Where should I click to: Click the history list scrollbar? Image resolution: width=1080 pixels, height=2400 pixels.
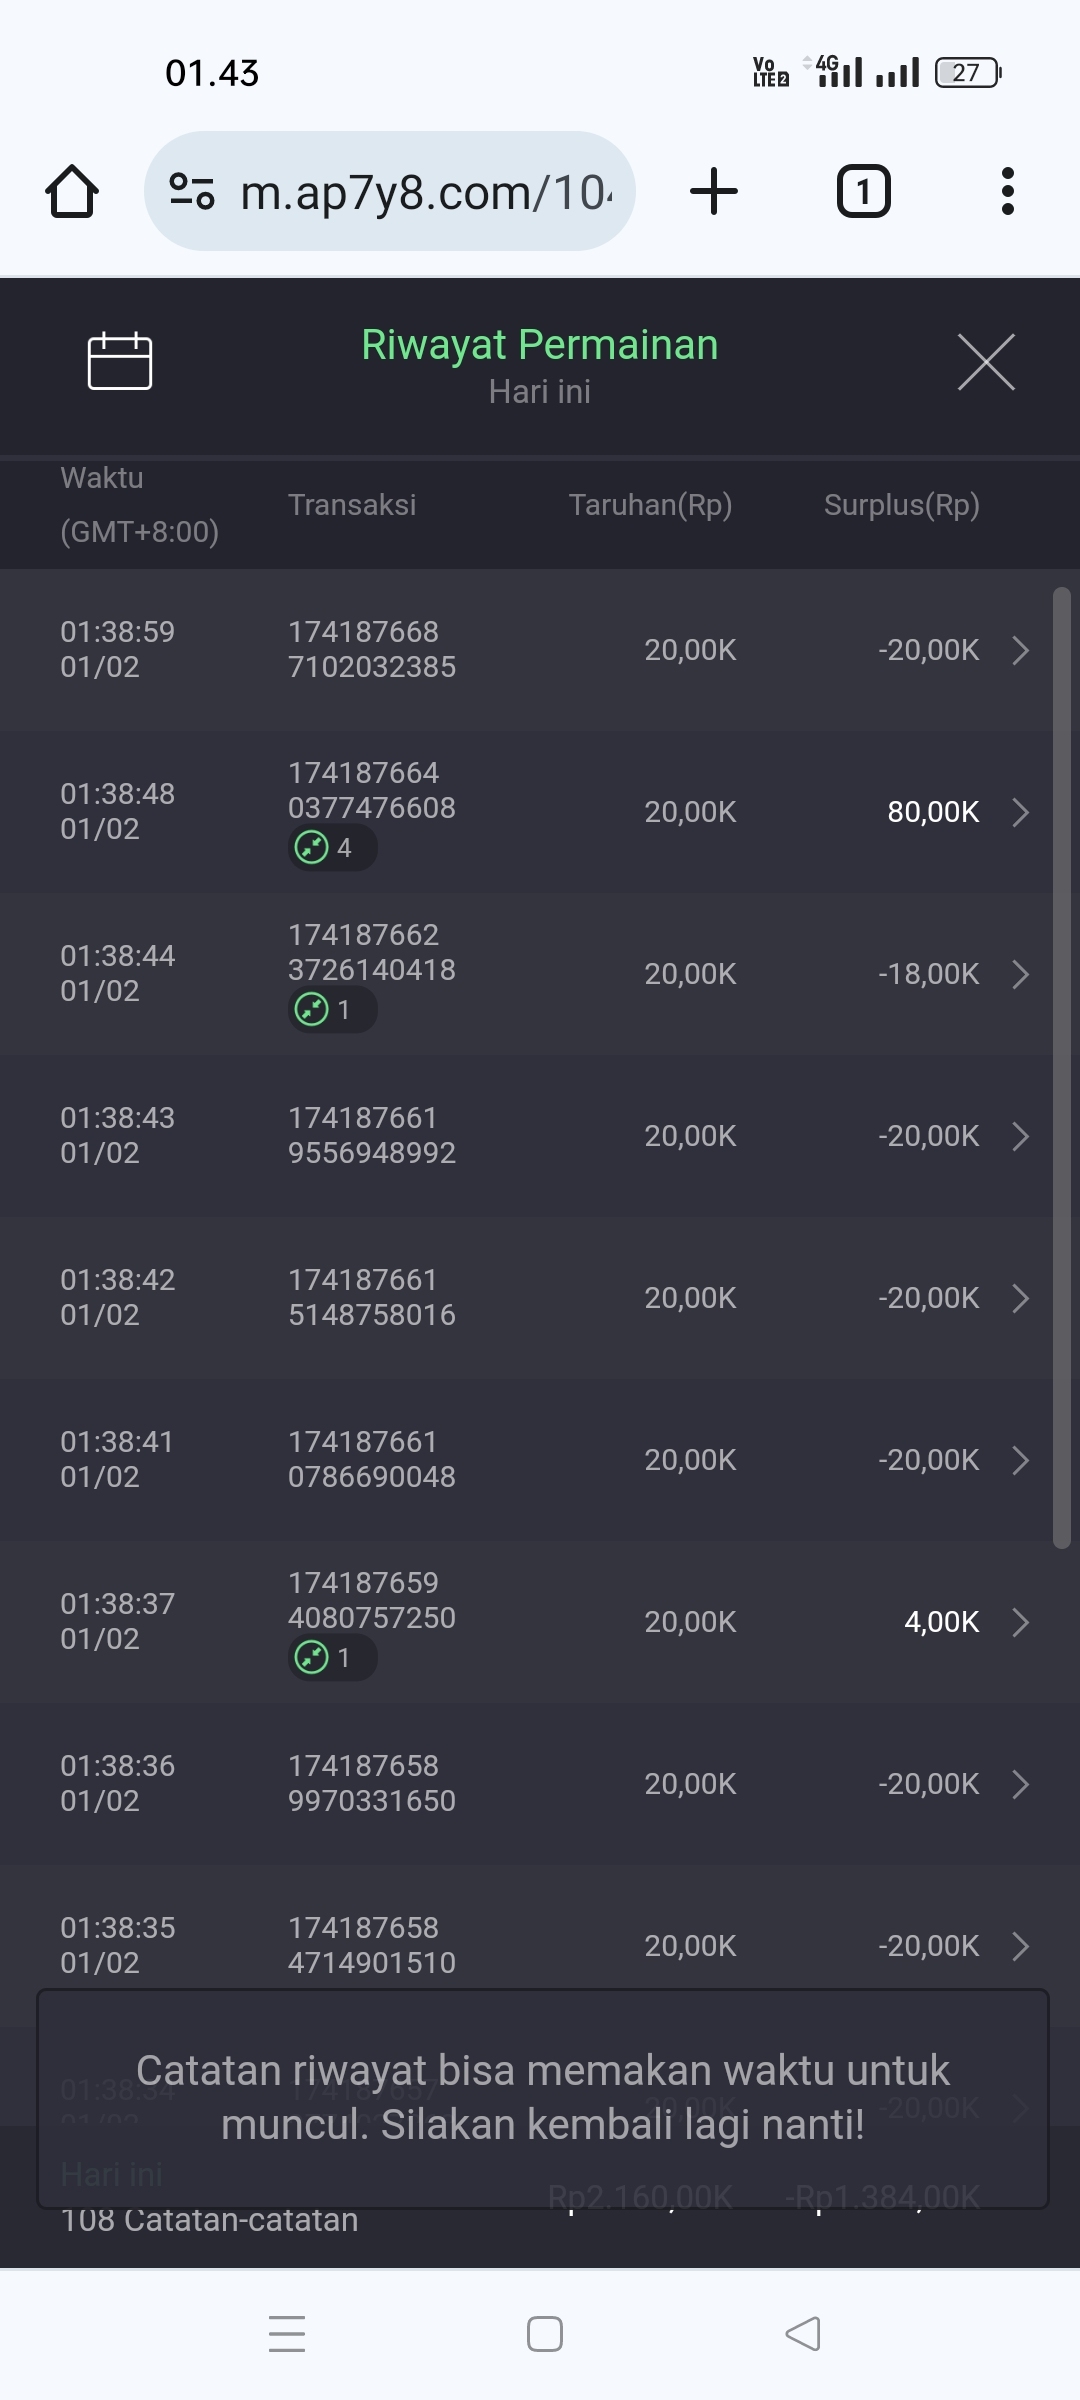(1061, 1068)
